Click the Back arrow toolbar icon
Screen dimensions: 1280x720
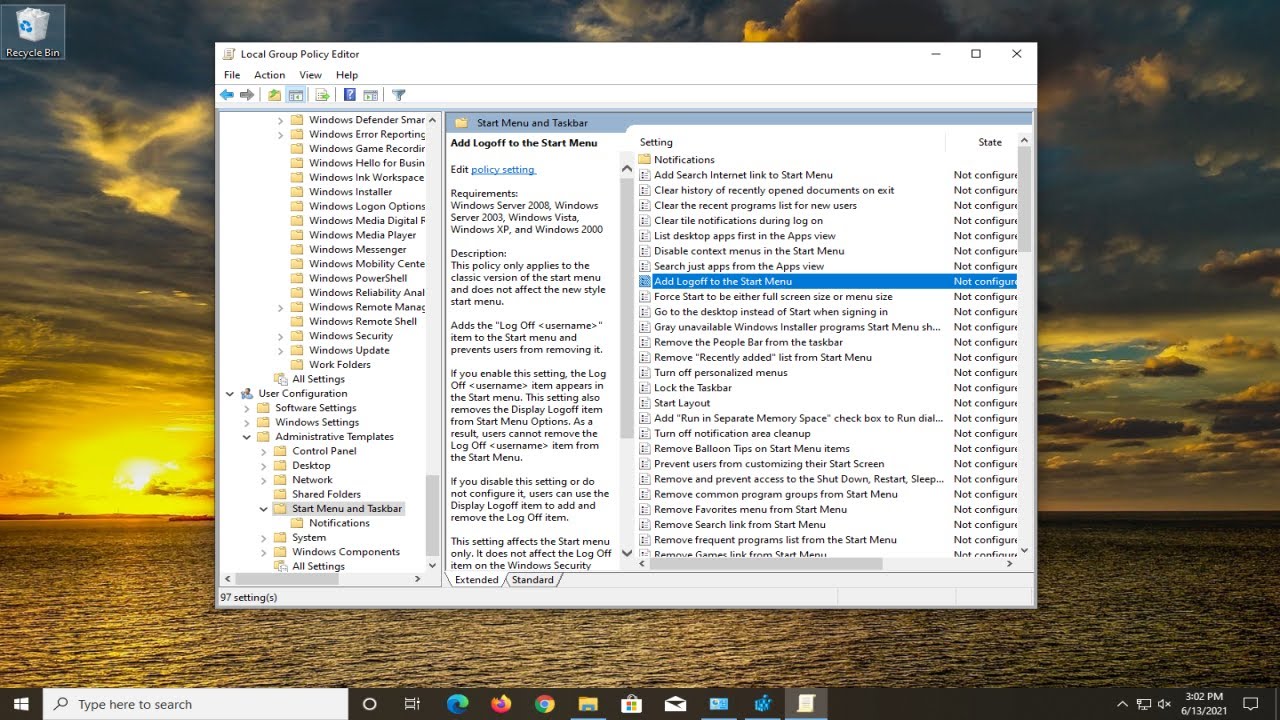(x=227, y=95)
